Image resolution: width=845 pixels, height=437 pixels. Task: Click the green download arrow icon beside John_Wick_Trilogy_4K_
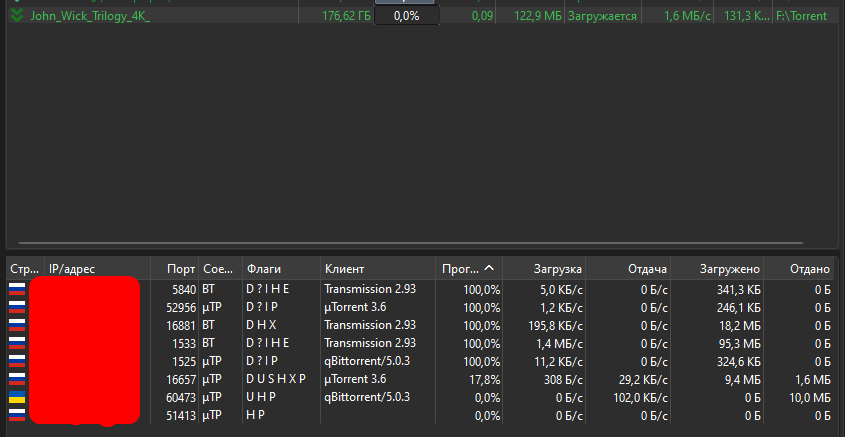pyautogui.click(x=16, y=17)
